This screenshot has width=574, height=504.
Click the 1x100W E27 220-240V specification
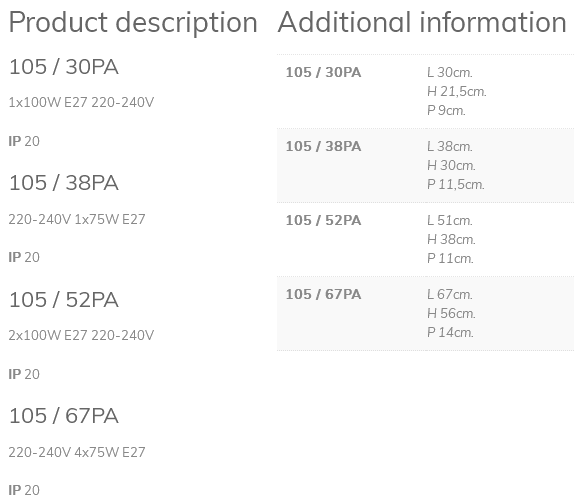(x=81, y=102)
